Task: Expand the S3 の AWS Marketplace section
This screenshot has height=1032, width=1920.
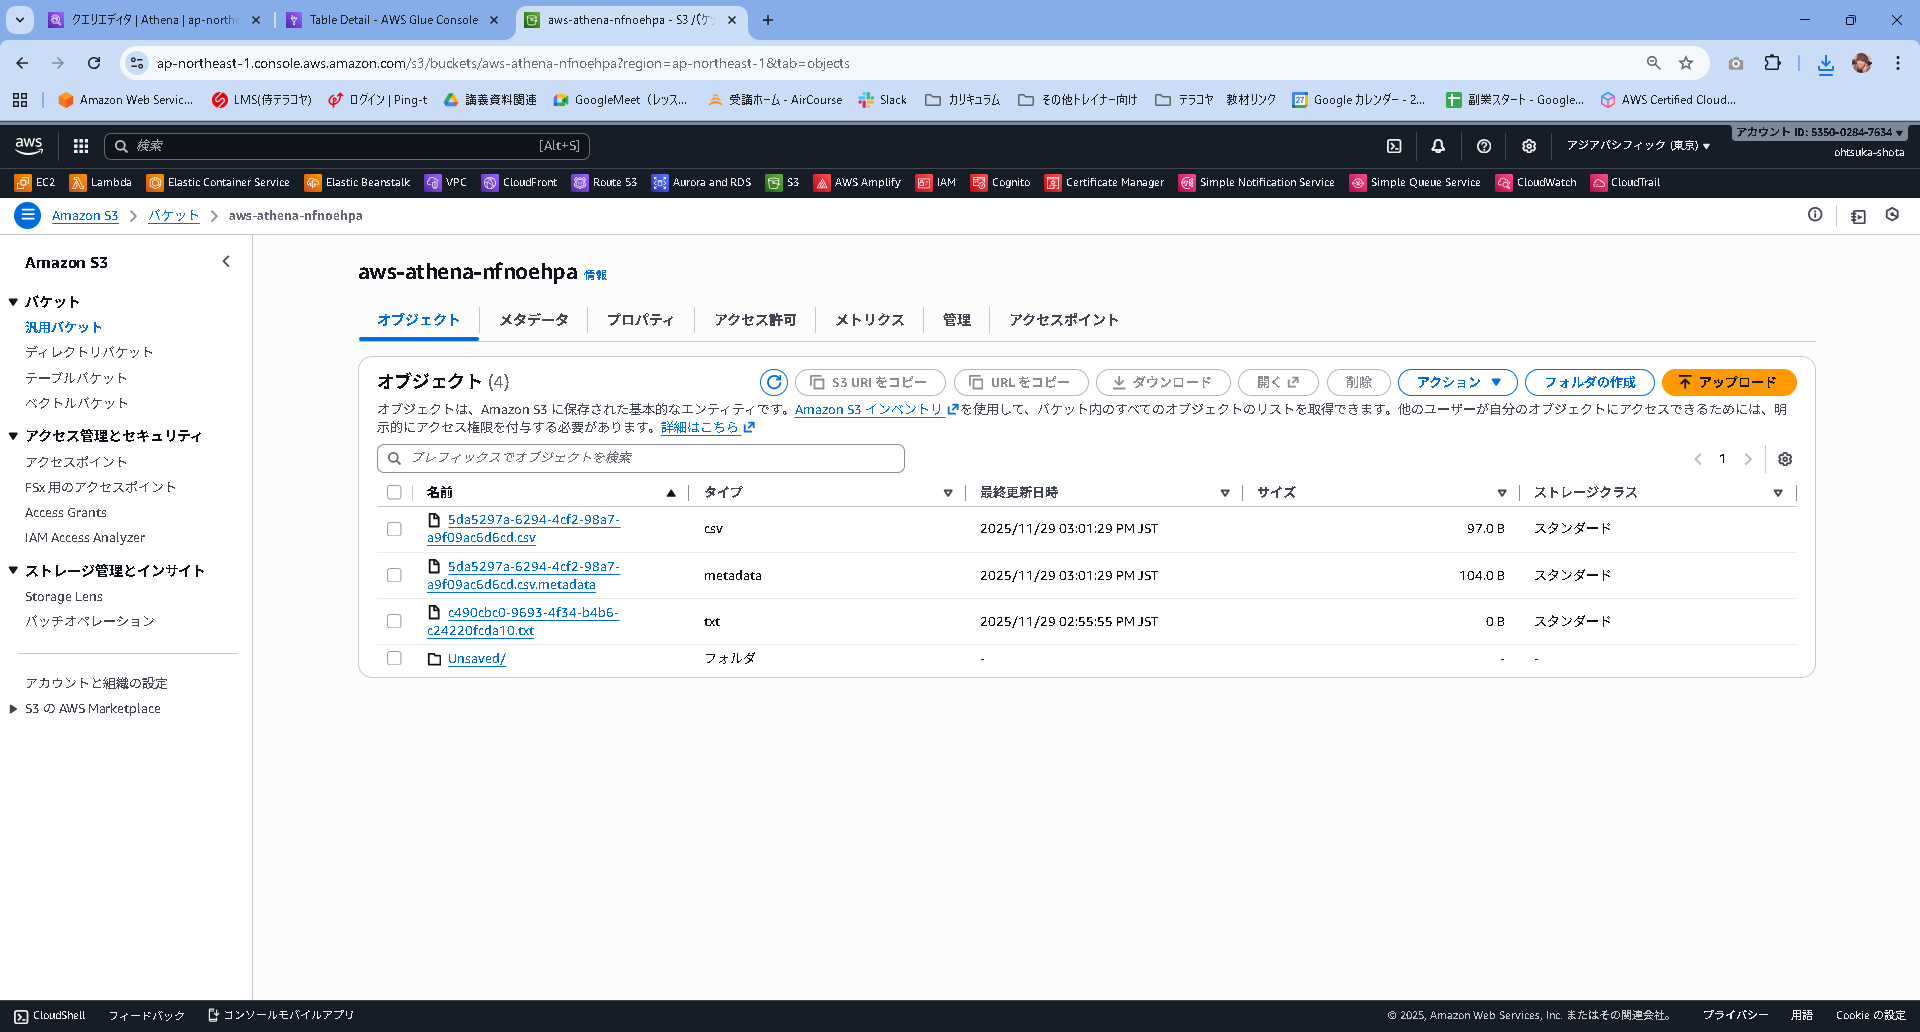Action: (13, 709)
